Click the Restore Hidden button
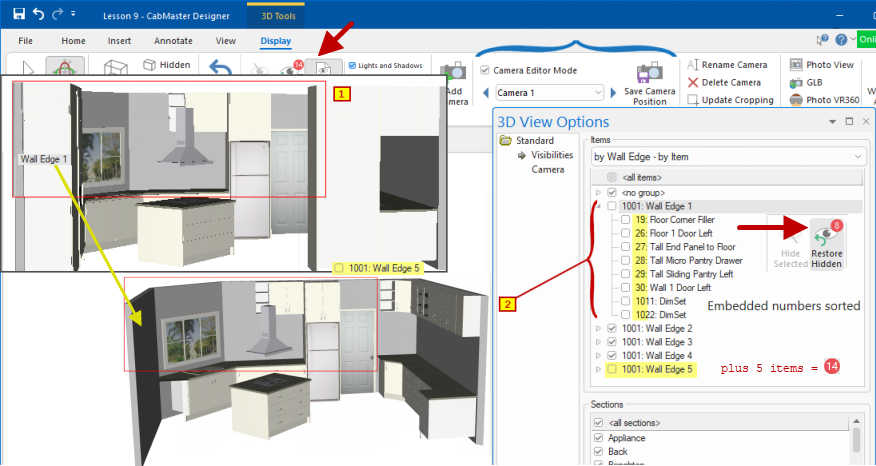This screenshot has width=876, height=466. pyautogui.click(x=827, y=243)
